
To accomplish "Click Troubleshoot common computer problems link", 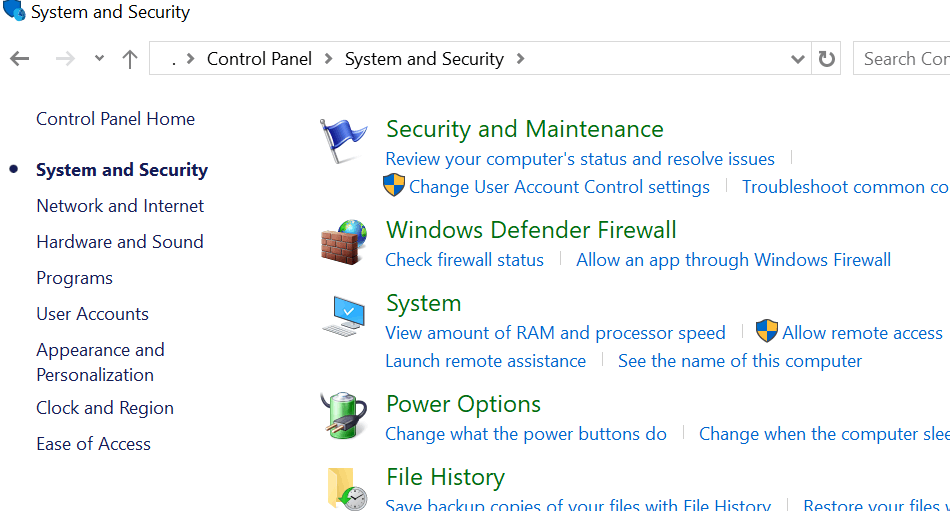I will [846, 187].
